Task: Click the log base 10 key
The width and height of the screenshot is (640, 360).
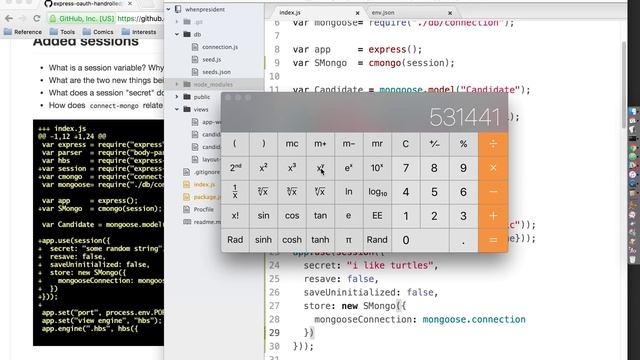Action: [377, 192]
